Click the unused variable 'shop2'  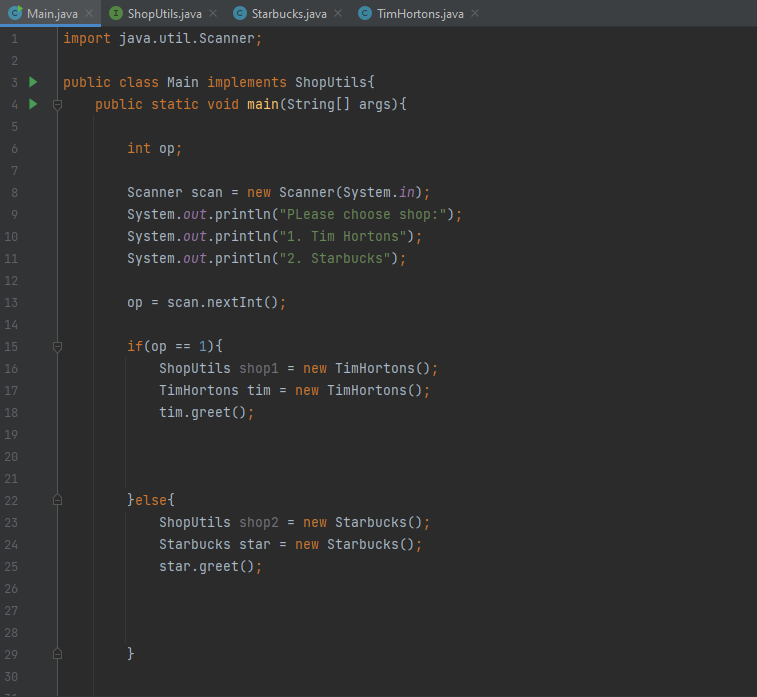coord(259,522)
